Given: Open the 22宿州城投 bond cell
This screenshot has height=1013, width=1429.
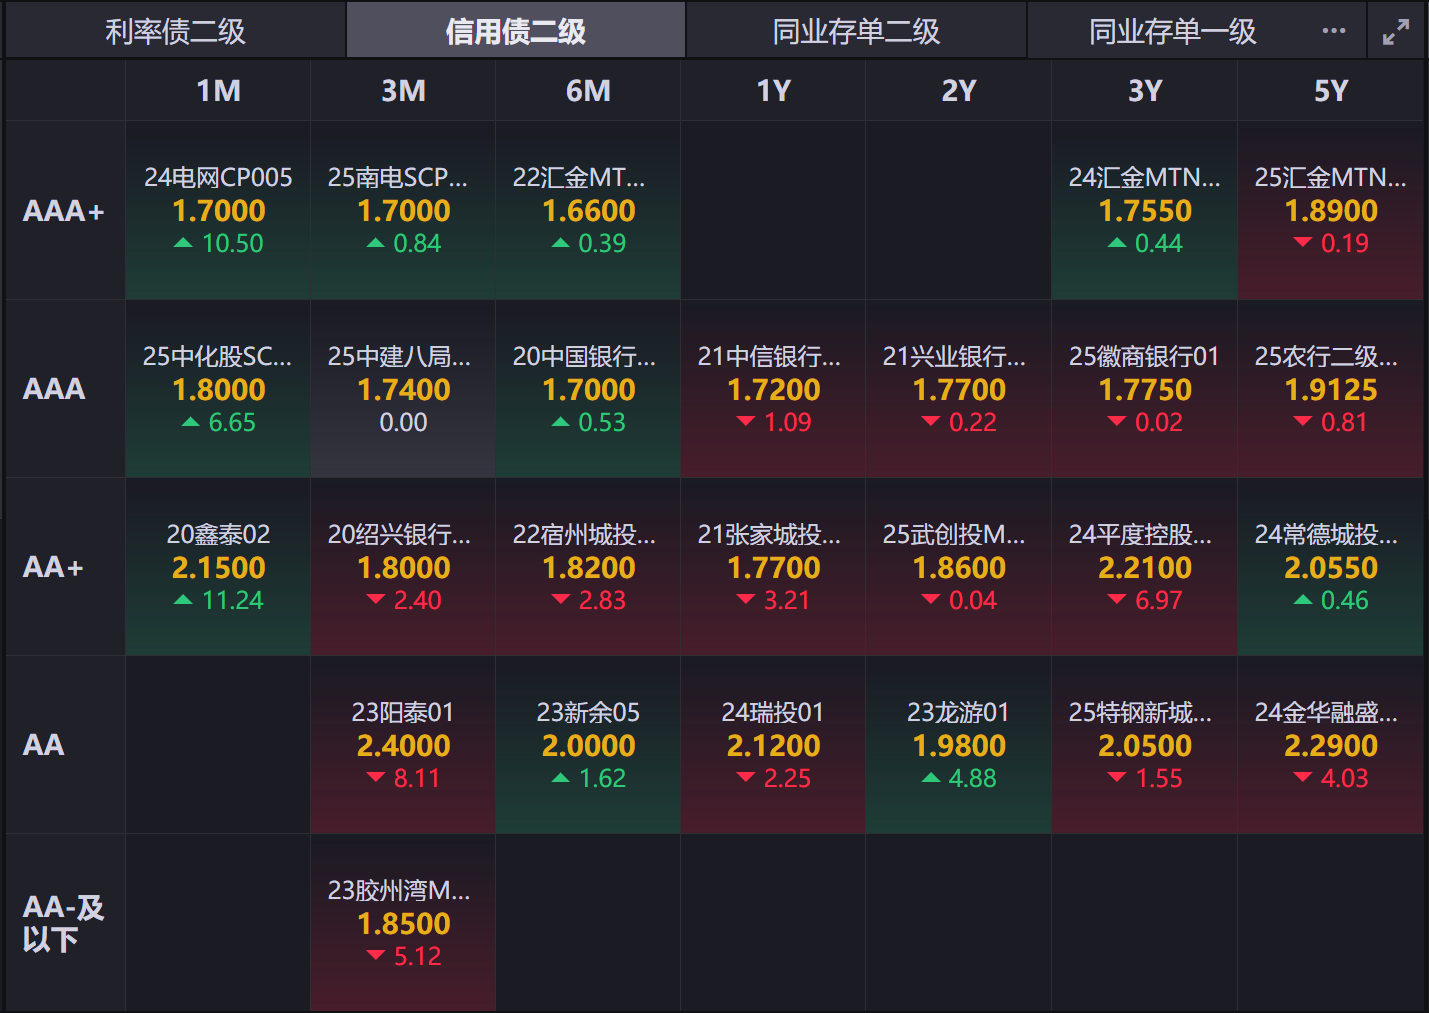Looking at the screenshot, I should pos(588,567).
